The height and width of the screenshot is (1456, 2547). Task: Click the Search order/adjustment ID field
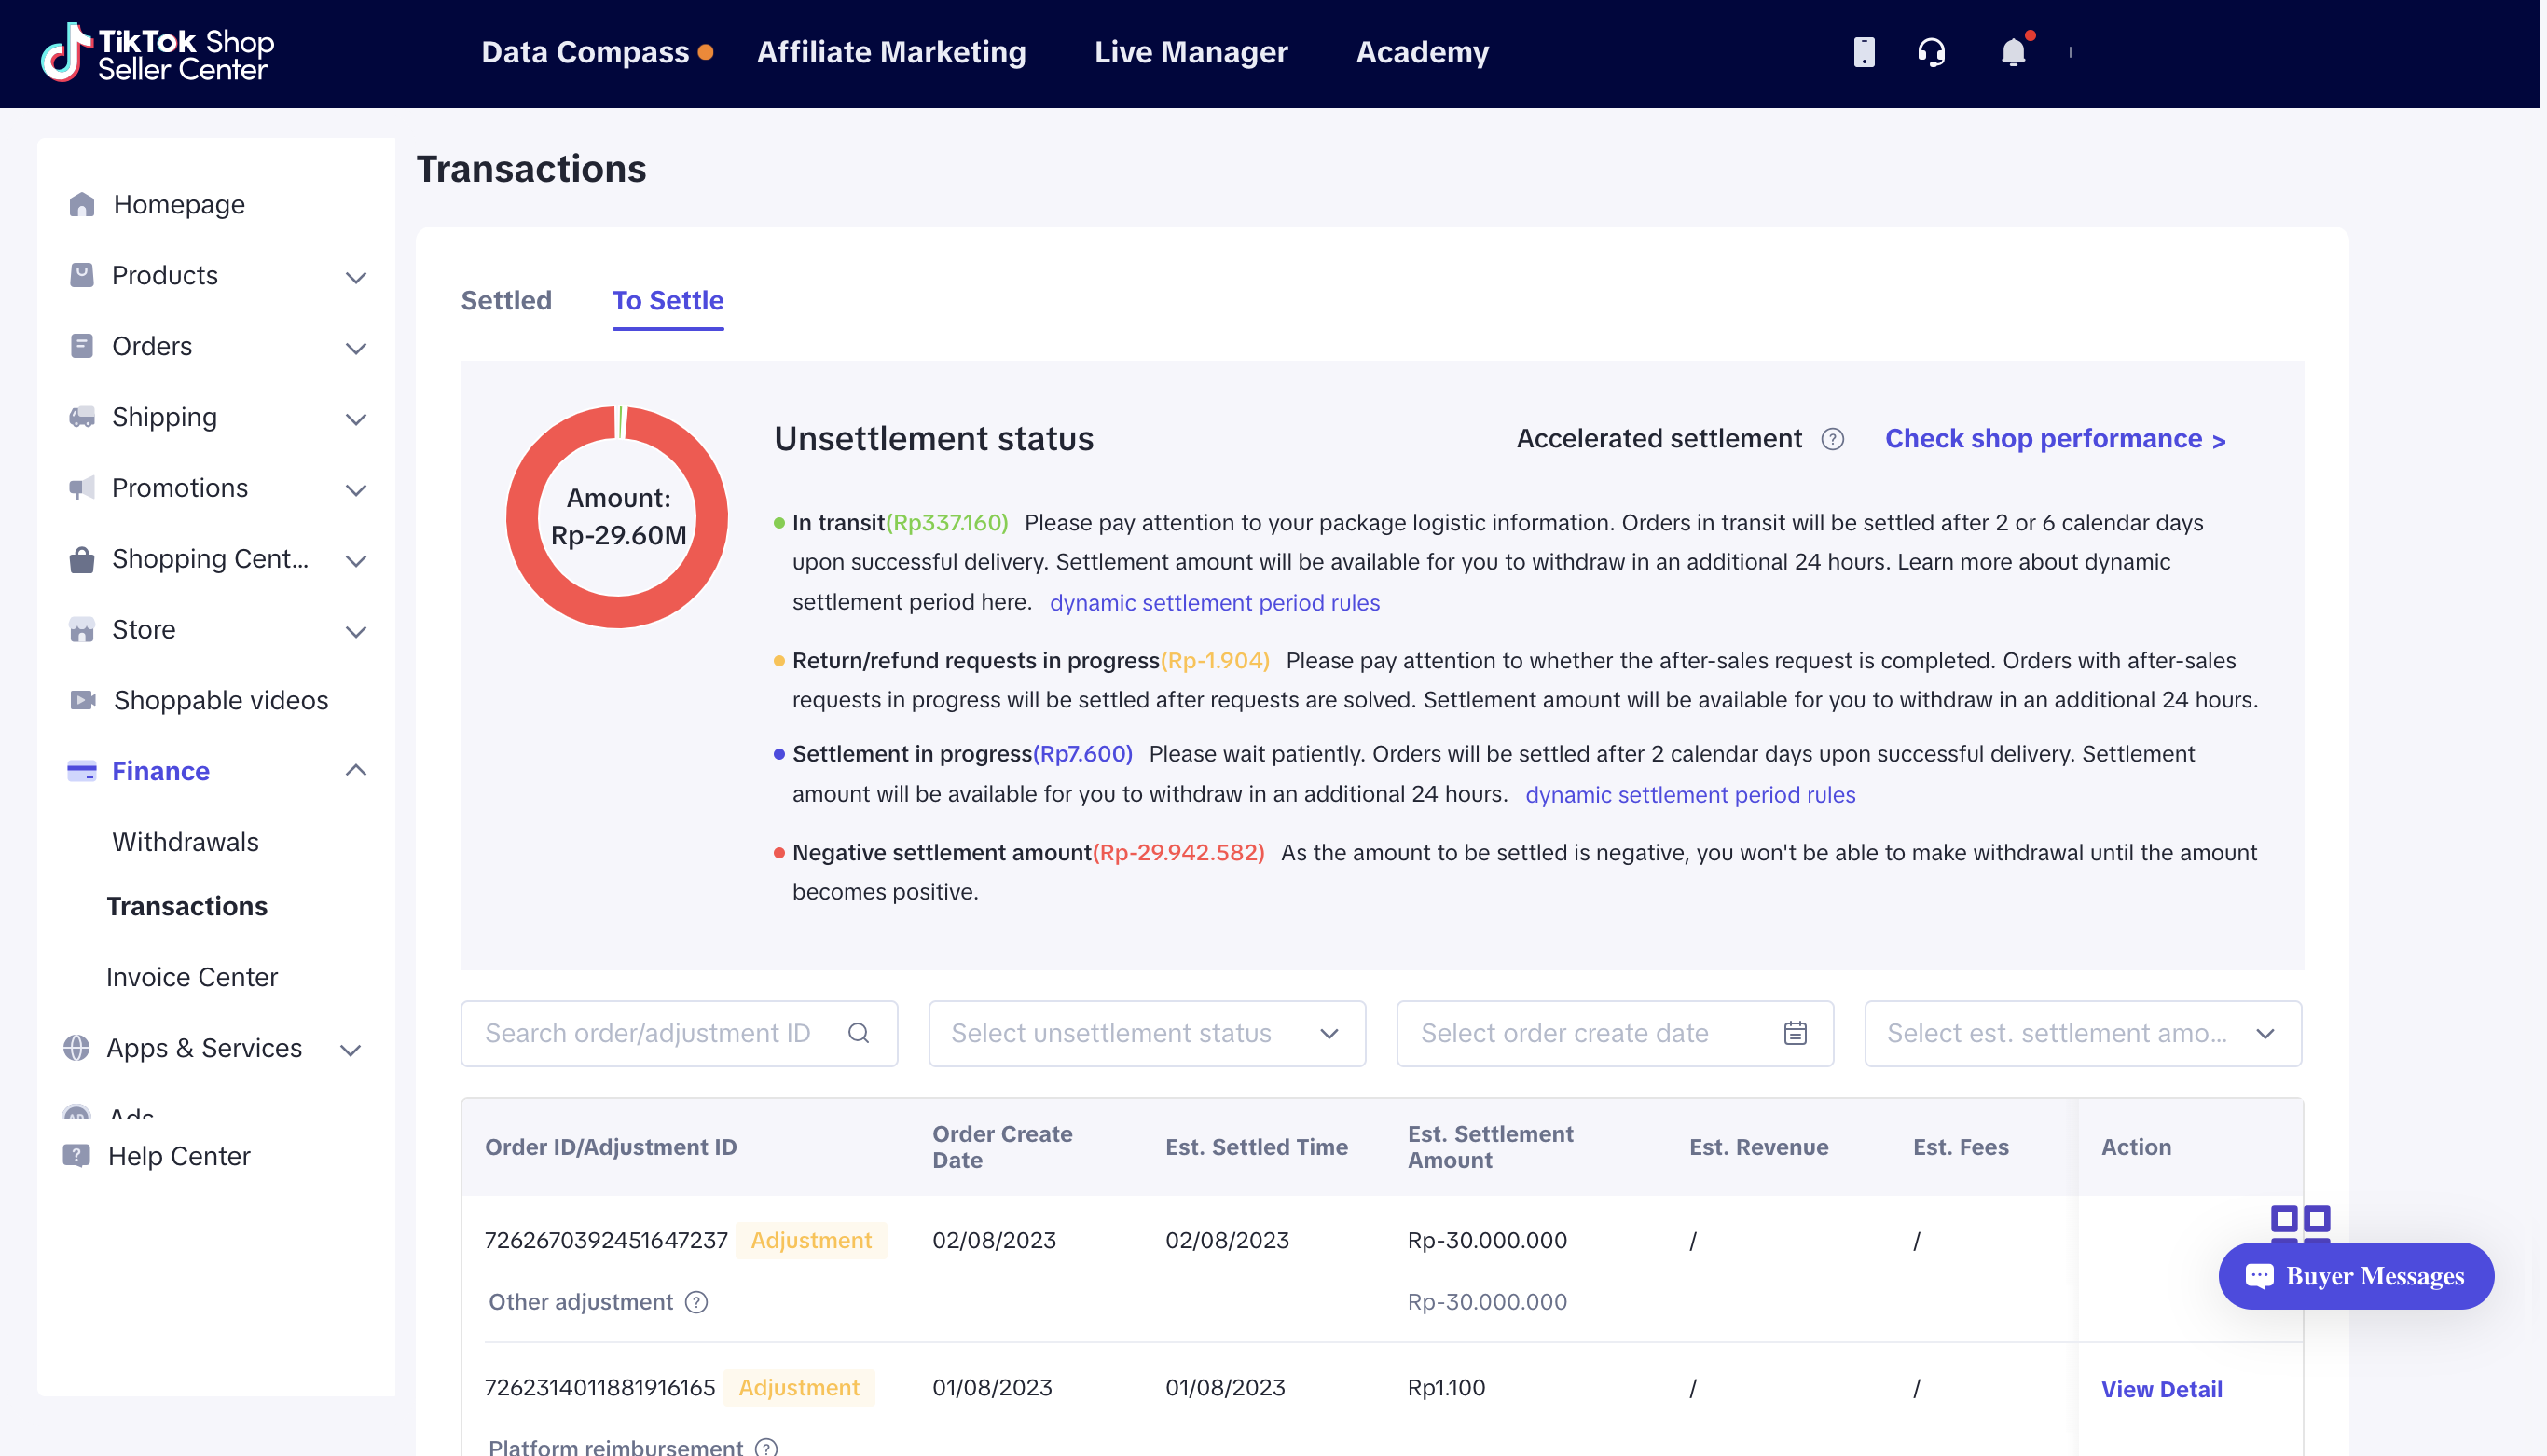coord(648,1033)
